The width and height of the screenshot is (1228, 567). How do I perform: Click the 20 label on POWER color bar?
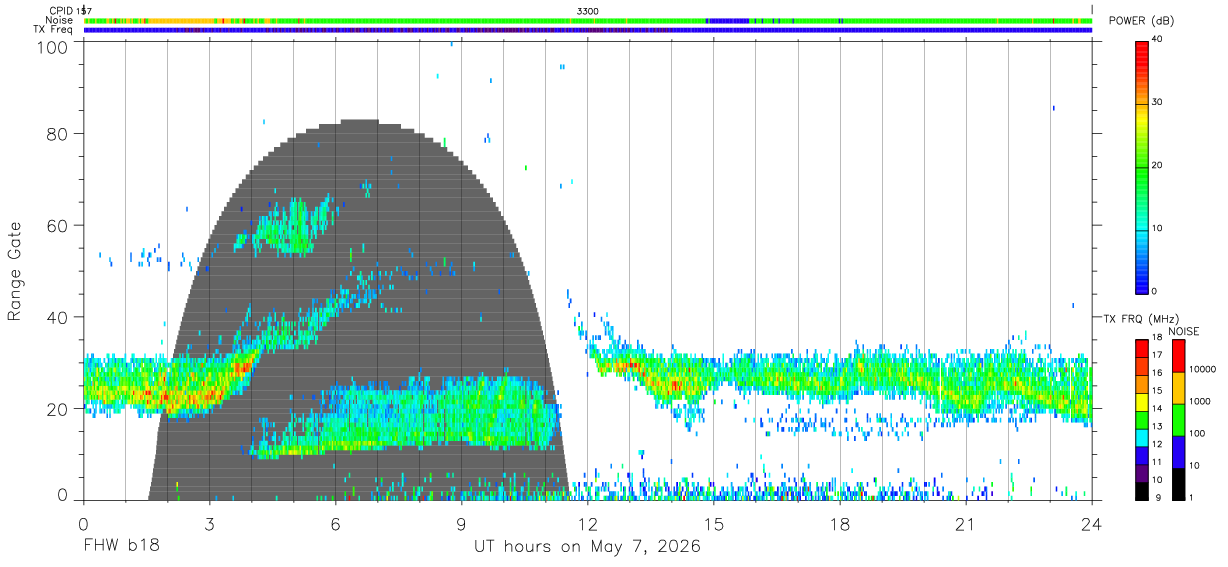(1158, 166)
